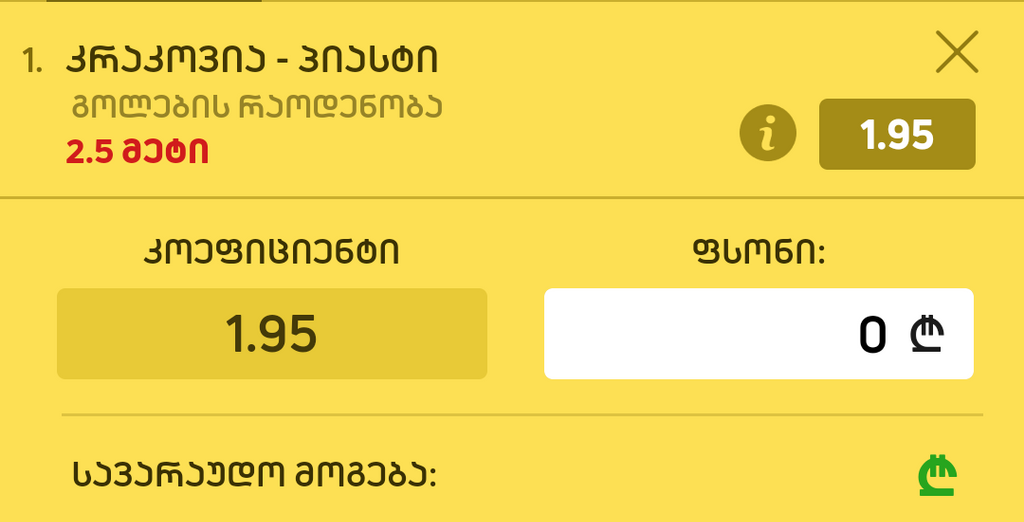Image resolution: width=1024 pixels, height=522 pixels.
Task: Open the round info icon
Action: 767,134
